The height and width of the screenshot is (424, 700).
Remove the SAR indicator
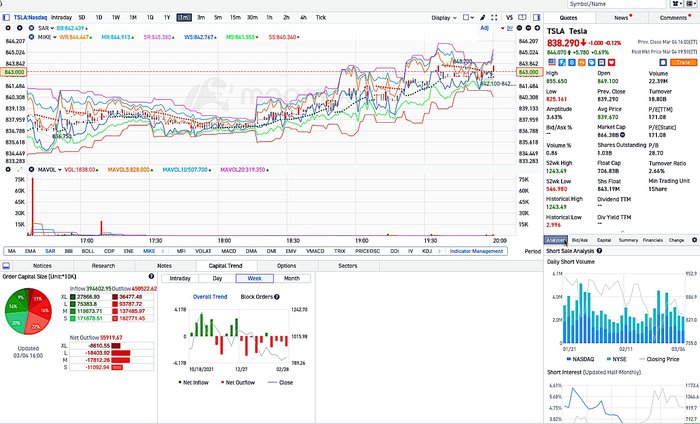point(31,28)
